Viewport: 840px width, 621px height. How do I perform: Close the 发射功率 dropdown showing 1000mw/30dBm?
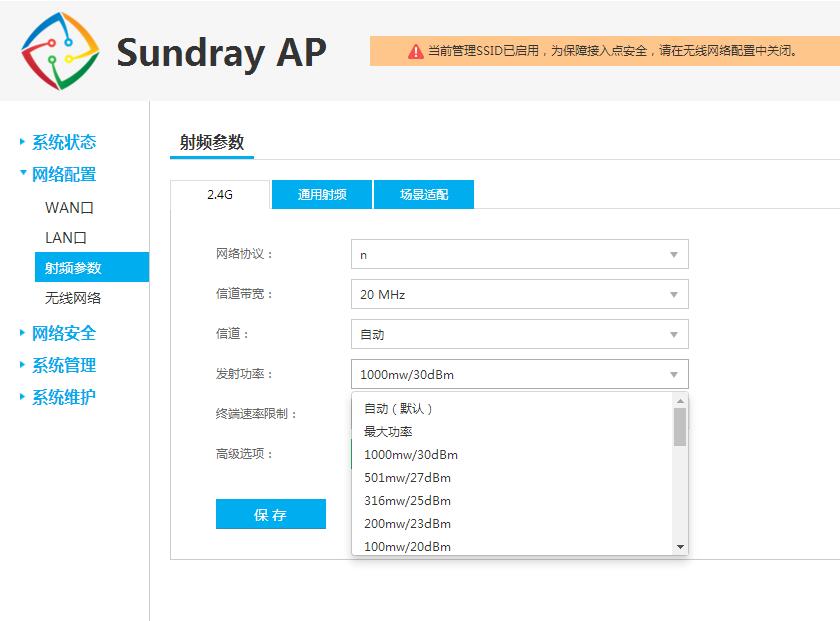coord(520,374)
